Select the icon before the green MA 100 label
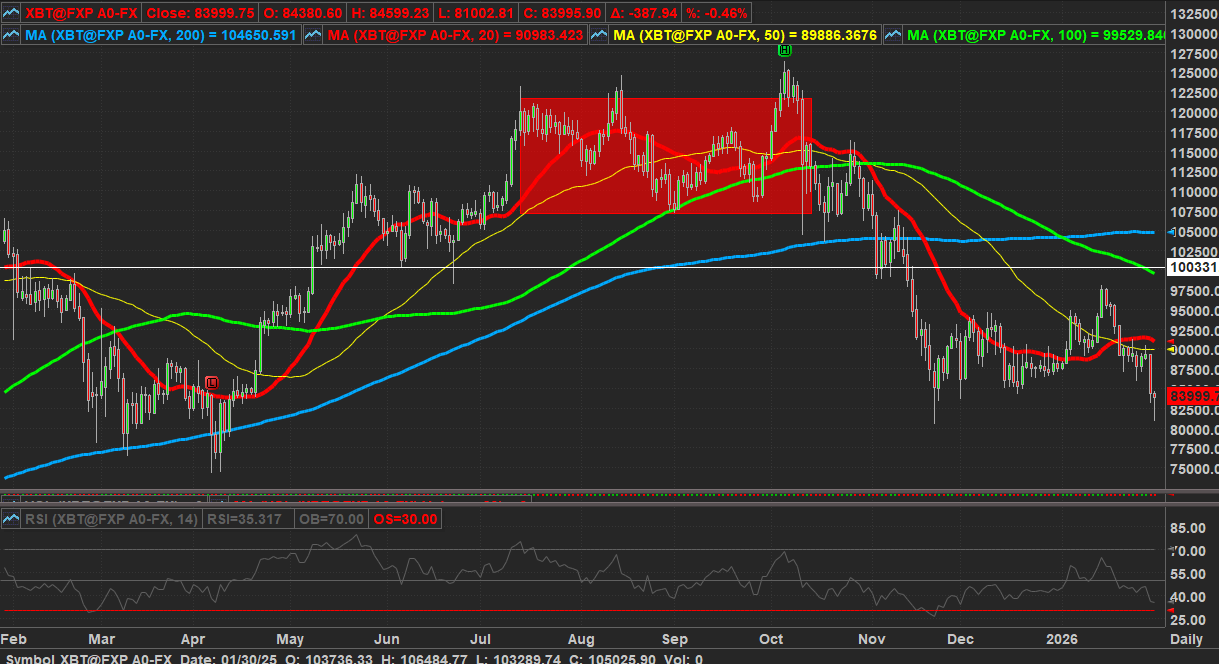The image size is (1219, 664). [x=893, y=35]
